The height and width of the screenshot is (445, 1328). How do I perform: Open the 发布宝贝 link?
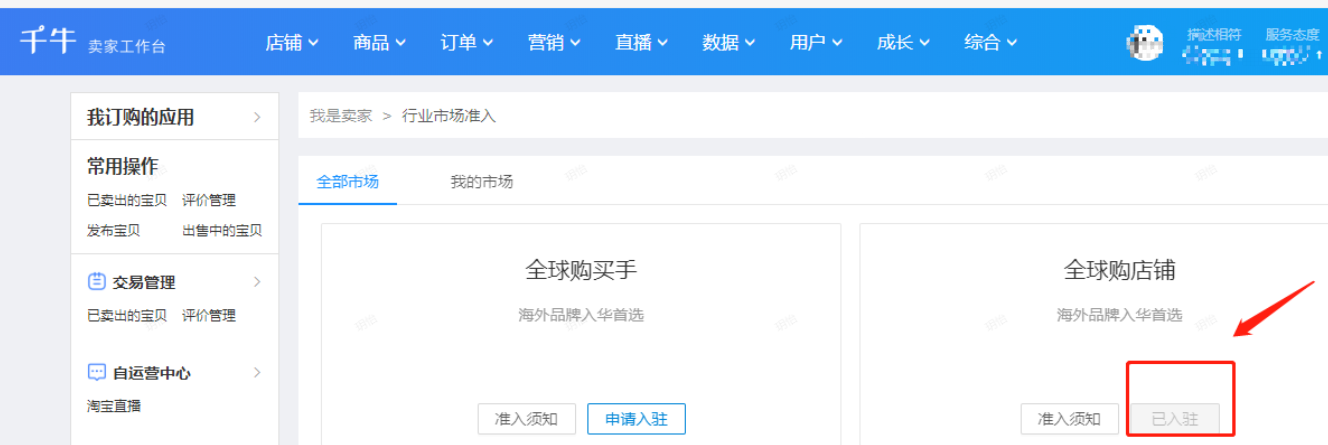tap(113, 231)
